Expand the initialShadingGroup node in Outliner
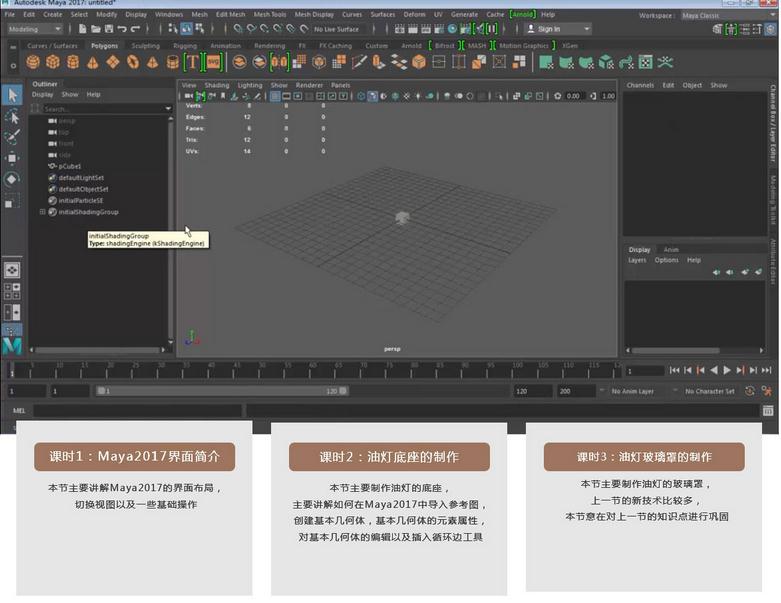781x603 pixels. 42,212
